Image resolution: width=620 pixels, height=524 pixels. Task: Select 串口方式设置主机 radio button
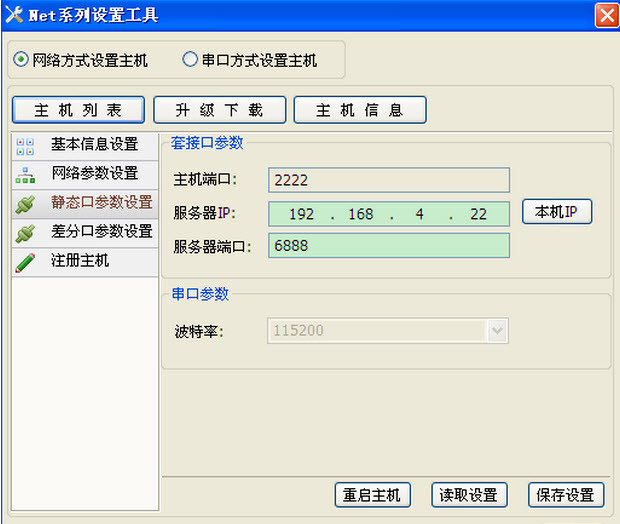tap(190, 59)
